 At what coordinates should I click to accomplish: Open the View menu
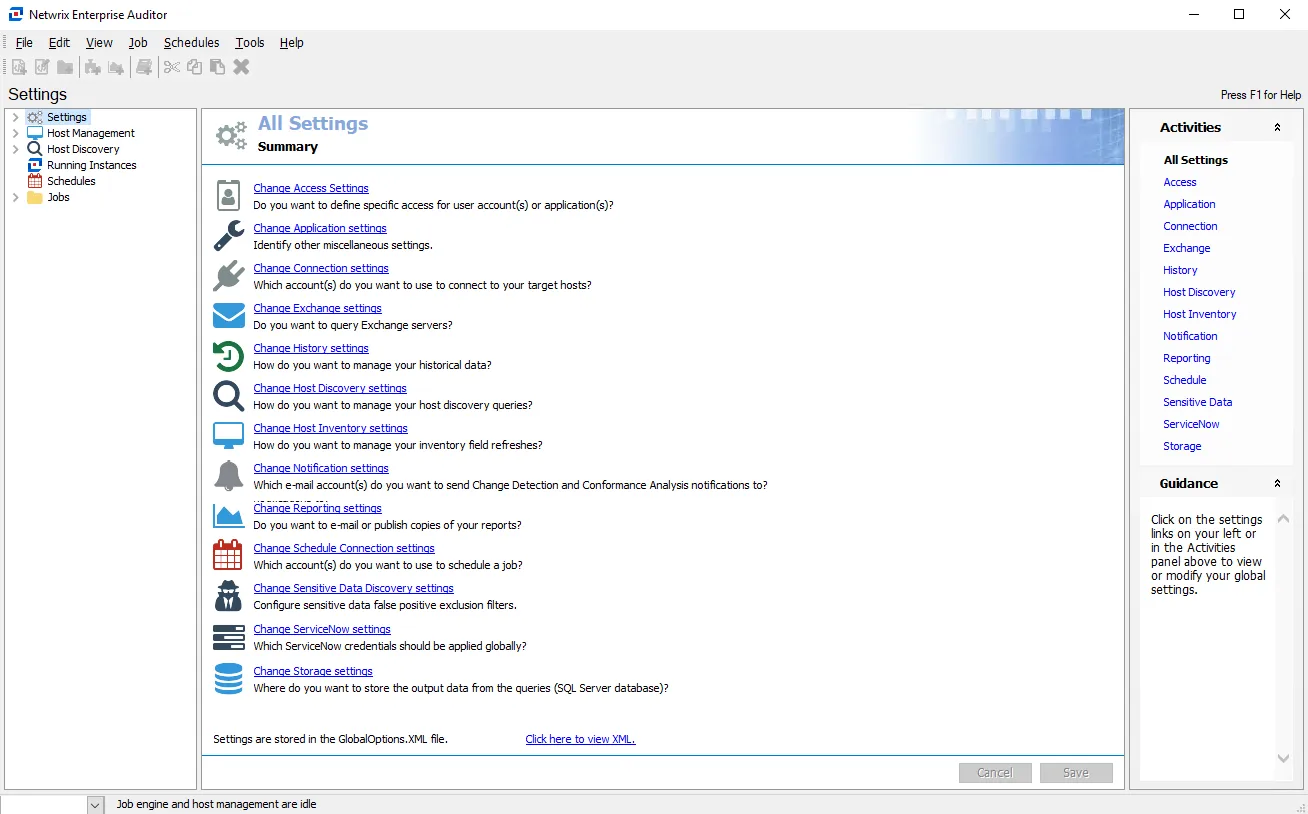pyautogui.click(x=99, y=43)
